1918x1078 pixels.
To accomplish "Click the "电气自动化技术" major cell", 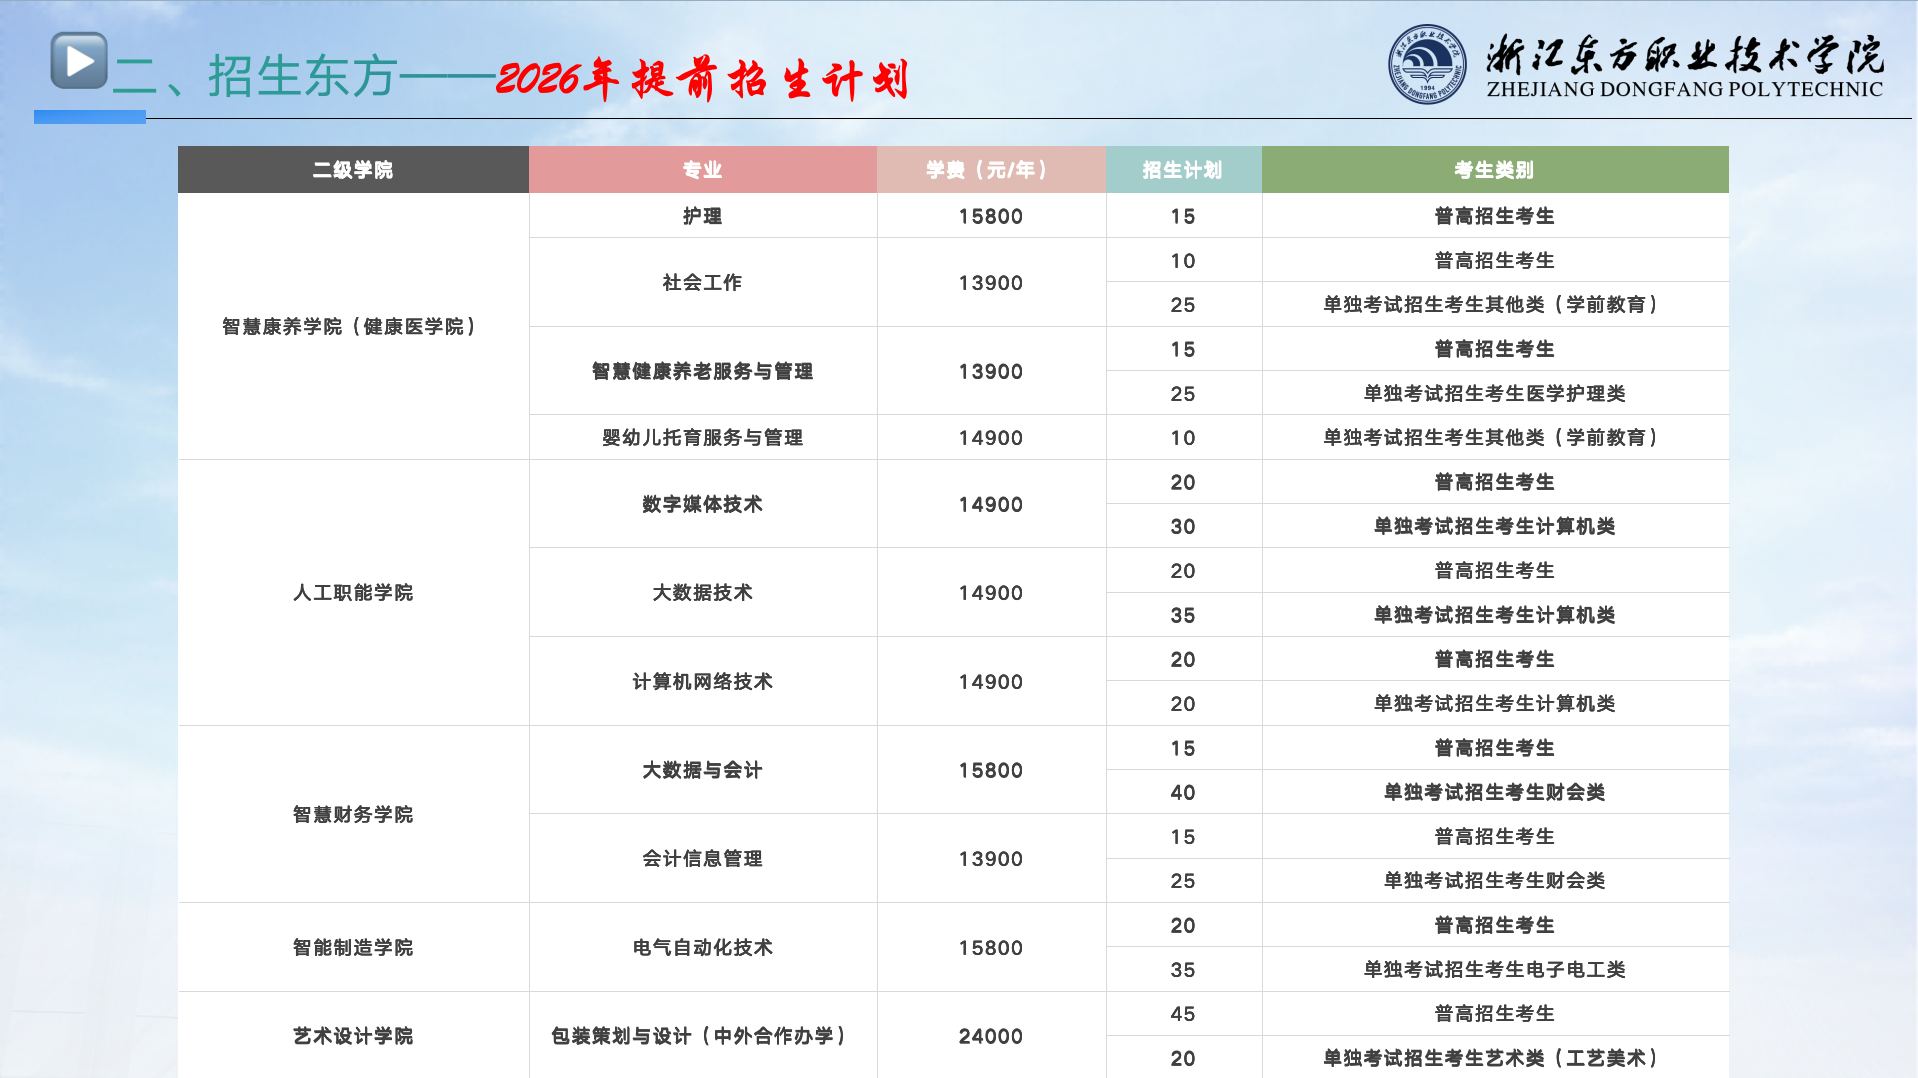I will (x=703, y=947).
